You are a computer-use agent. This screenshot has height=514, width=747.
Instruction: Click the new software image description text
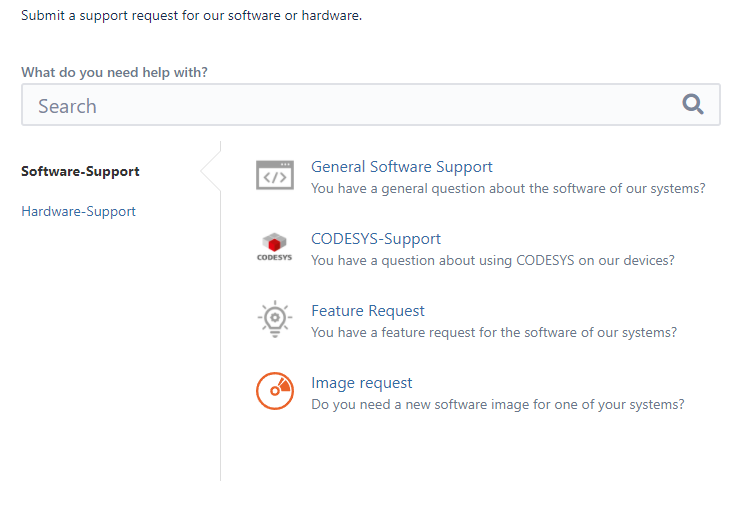pyautogui.click(x=498, y=404)
